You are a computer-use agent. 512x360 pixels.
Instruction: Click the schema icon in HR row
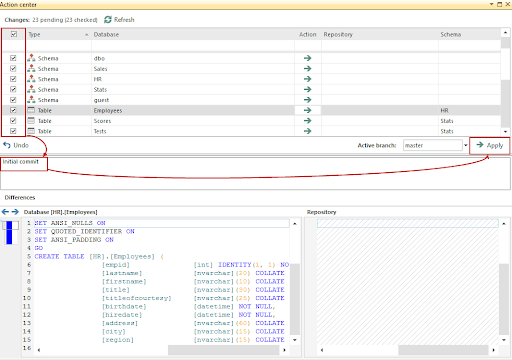click(x=31, y=79)
